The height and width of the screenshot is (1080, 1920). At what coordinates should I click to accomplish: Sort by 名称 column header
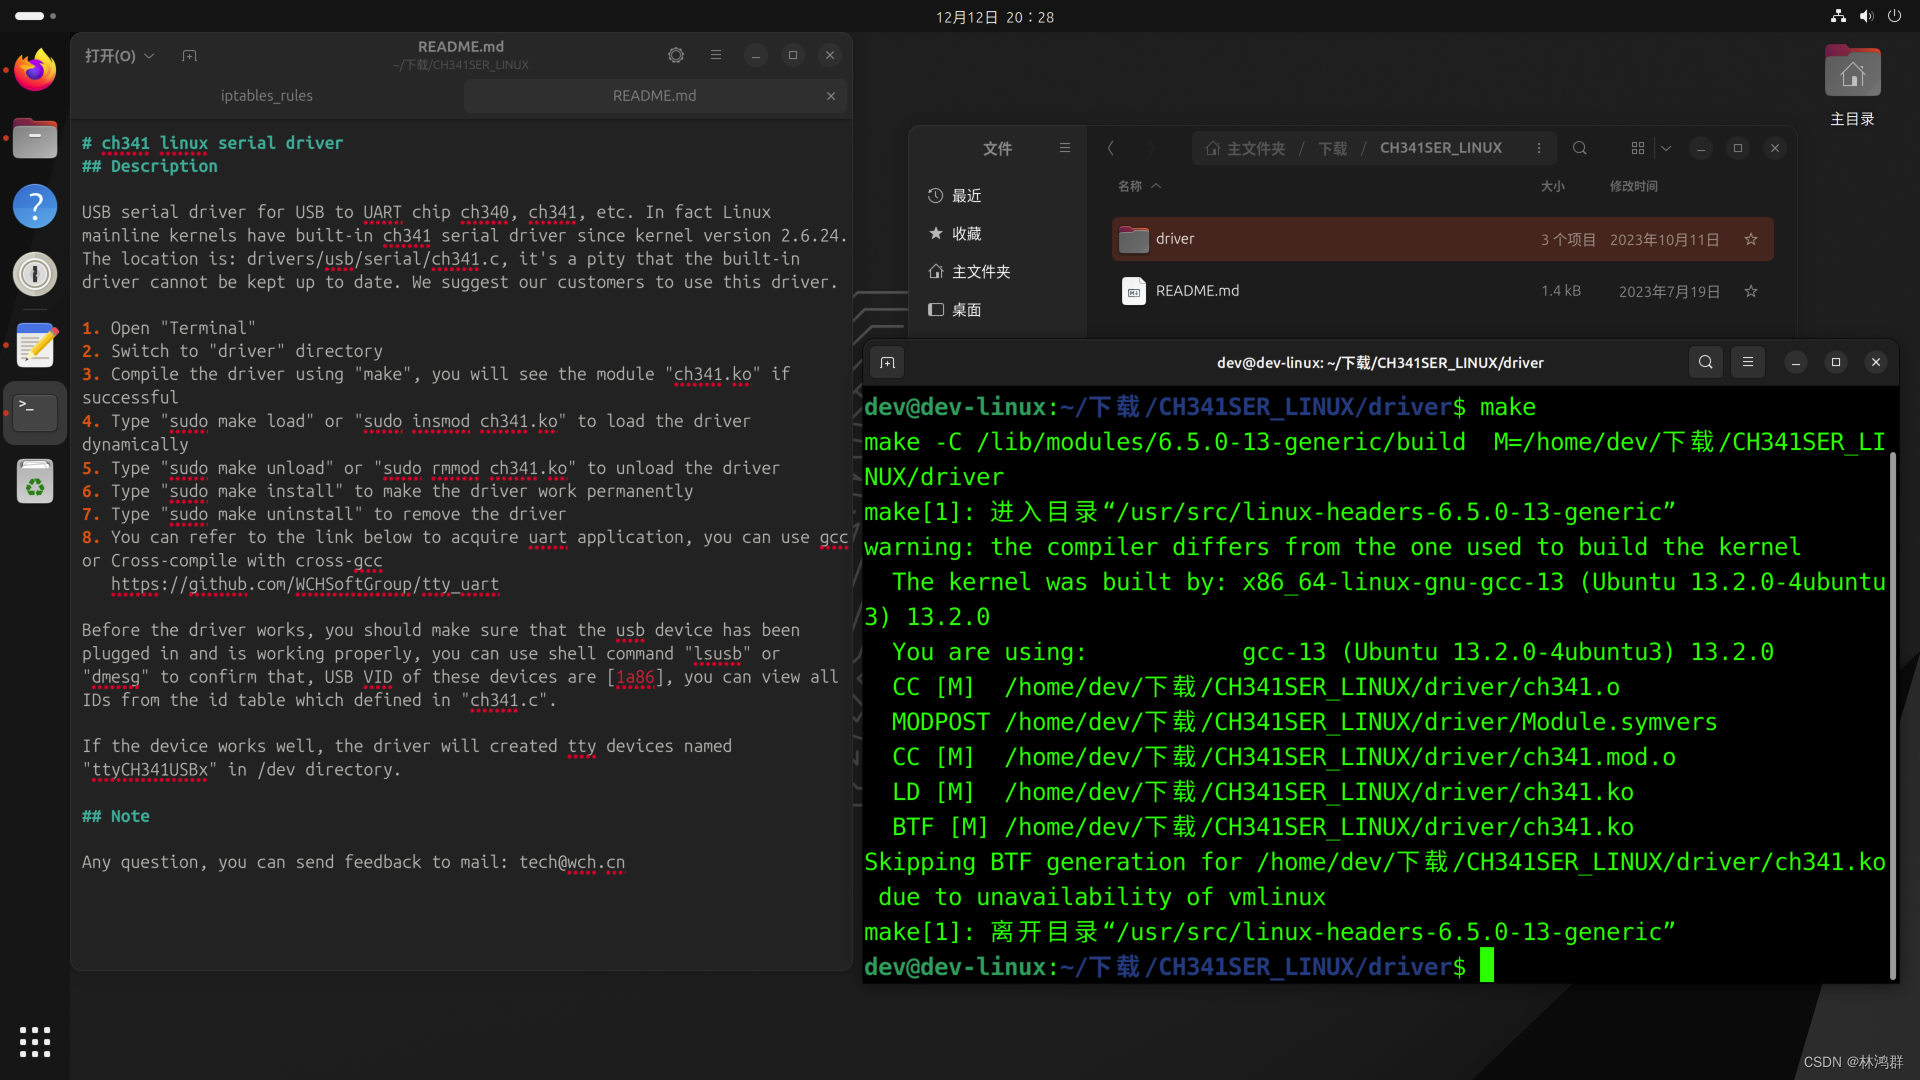pos(1139,186)
